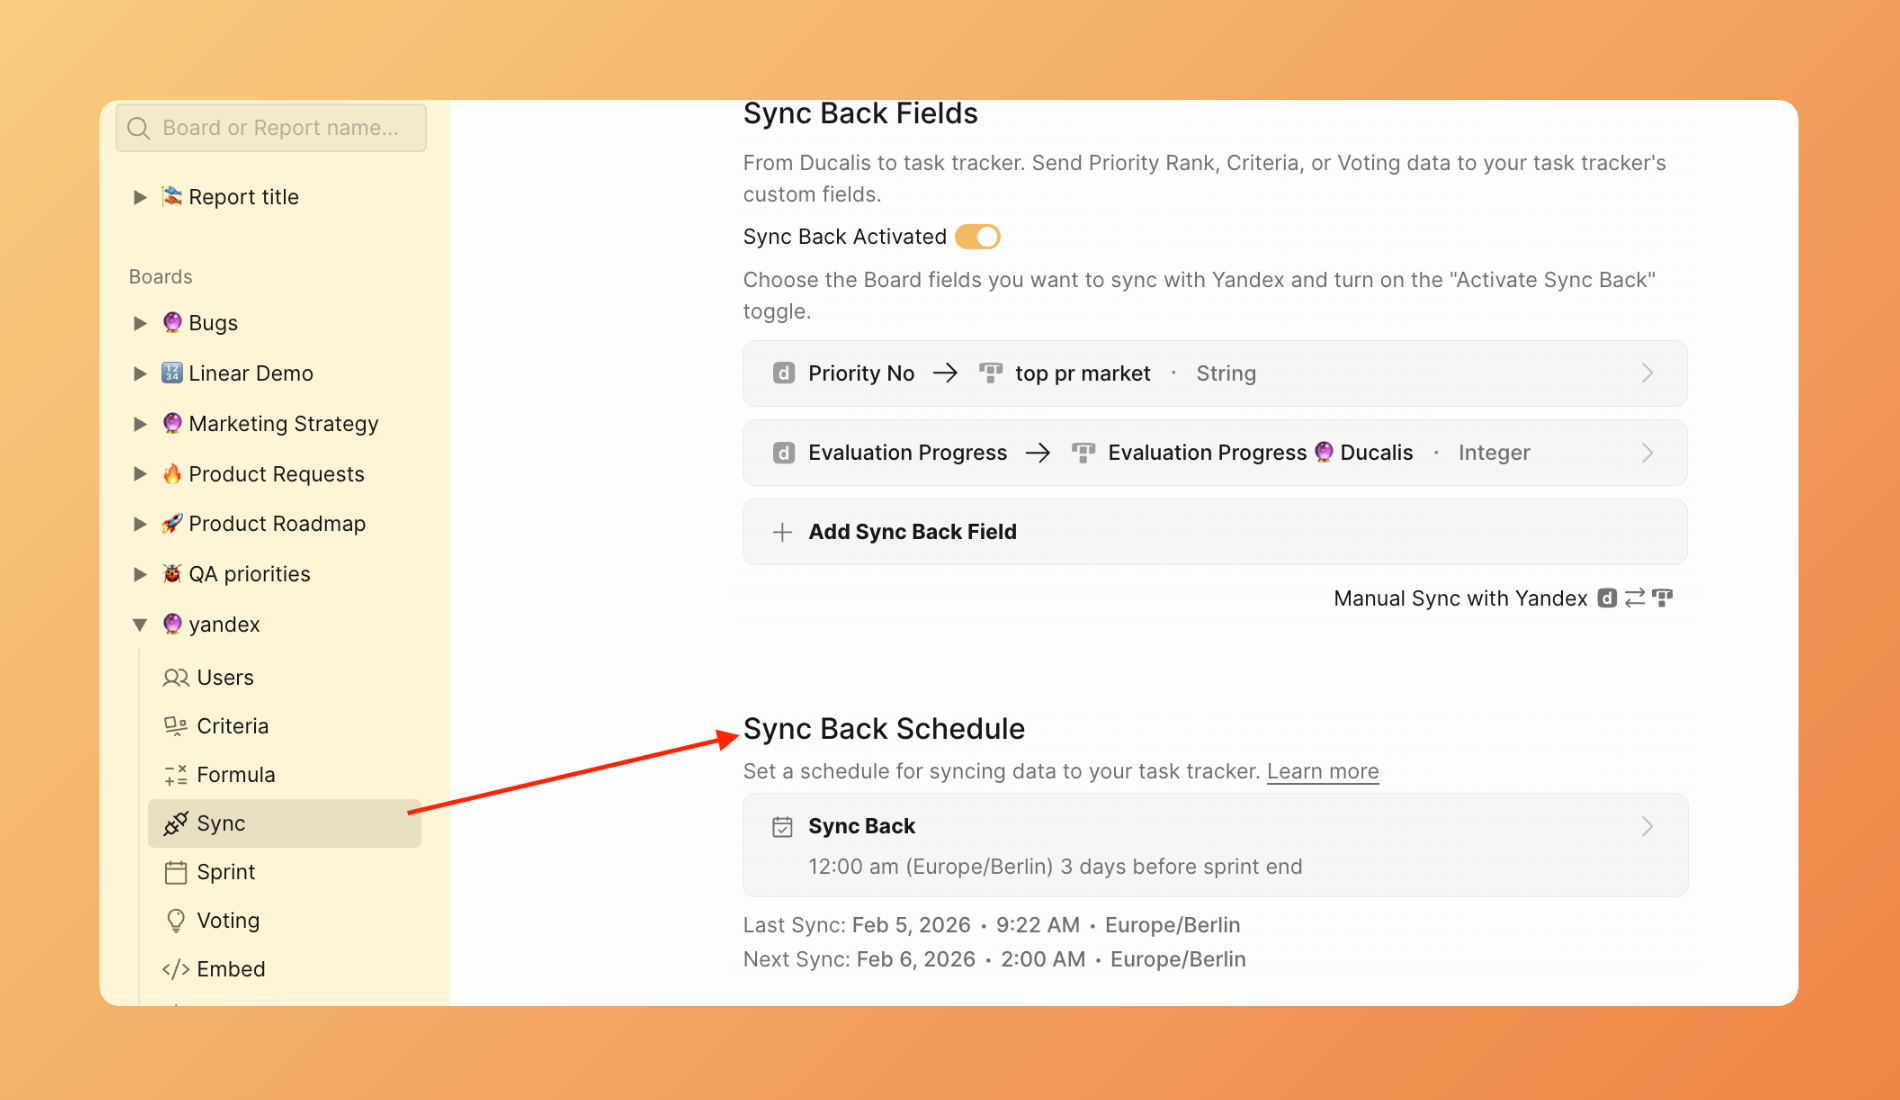Click the calendar icon in Sync Back schedule
This screenshot has height=1100, width=1900.
782,827
